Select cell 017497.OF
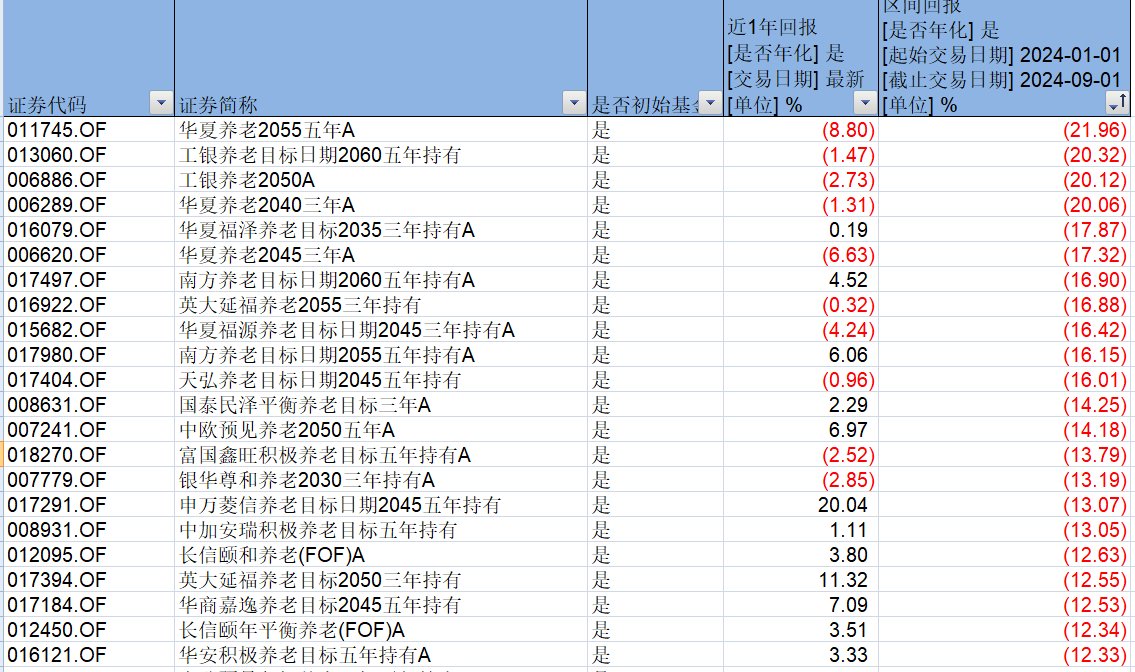Screen dimensions: 1135x672 coord(88,280)
